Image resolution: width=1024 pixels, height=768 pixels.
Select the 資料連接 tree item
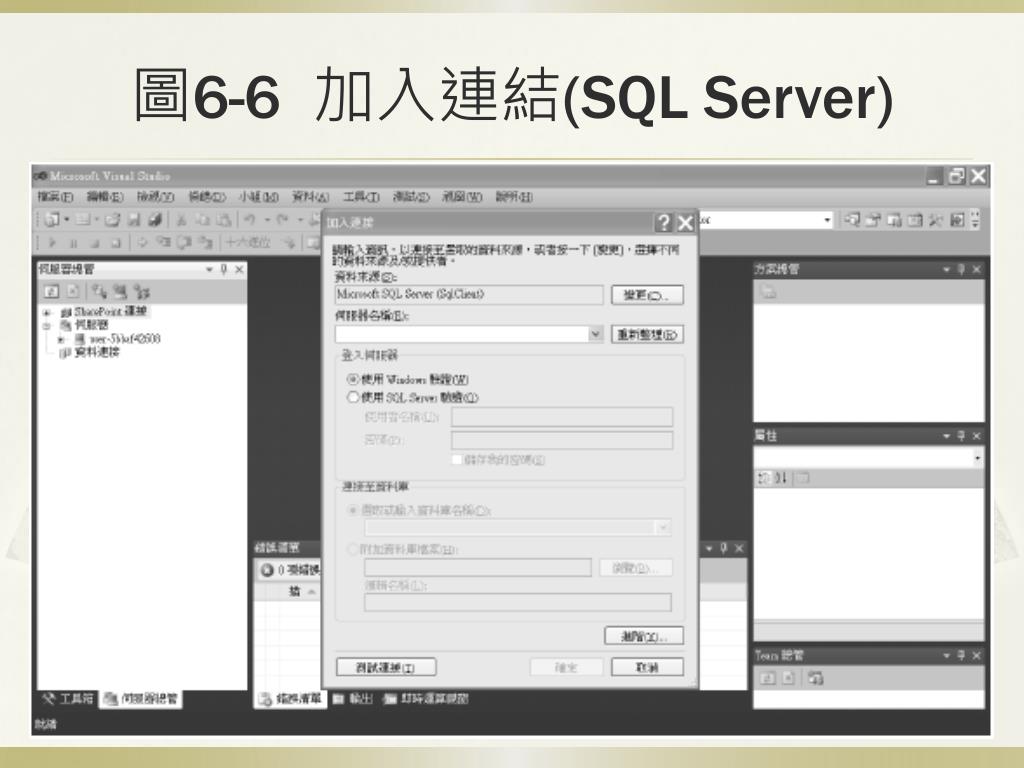coord(97,353)
